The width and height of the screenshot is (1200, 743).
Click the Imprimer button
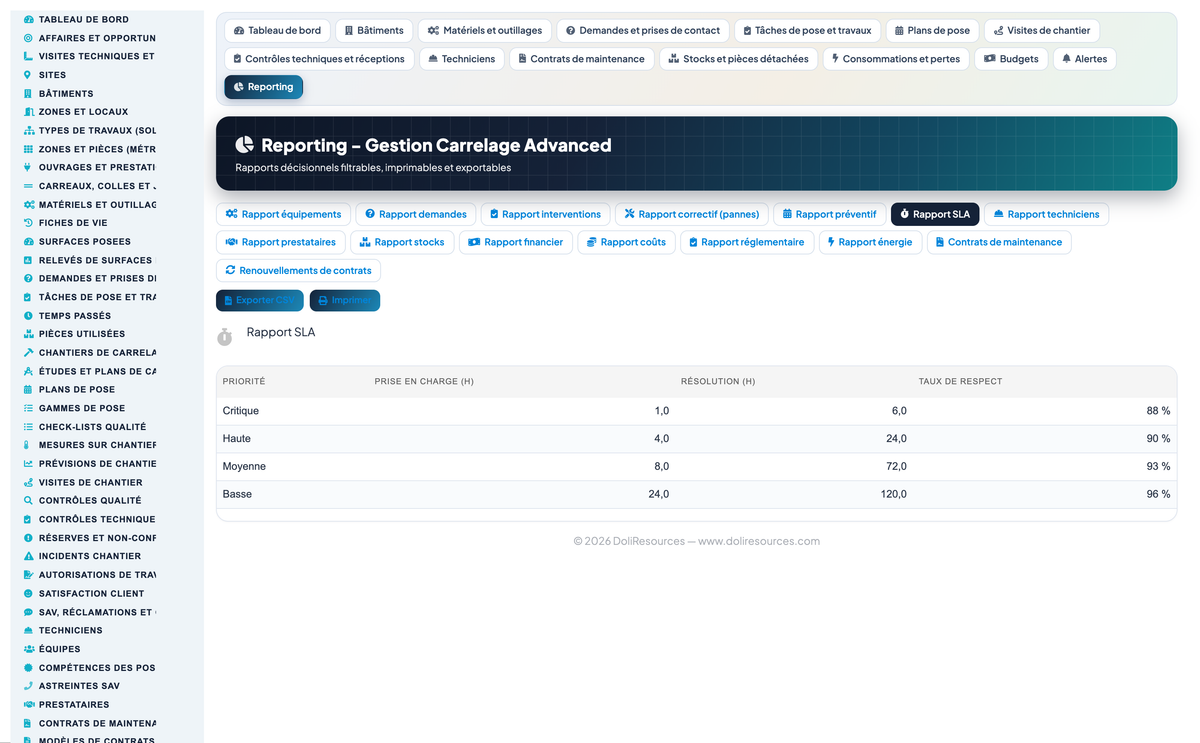pos(345,300)
